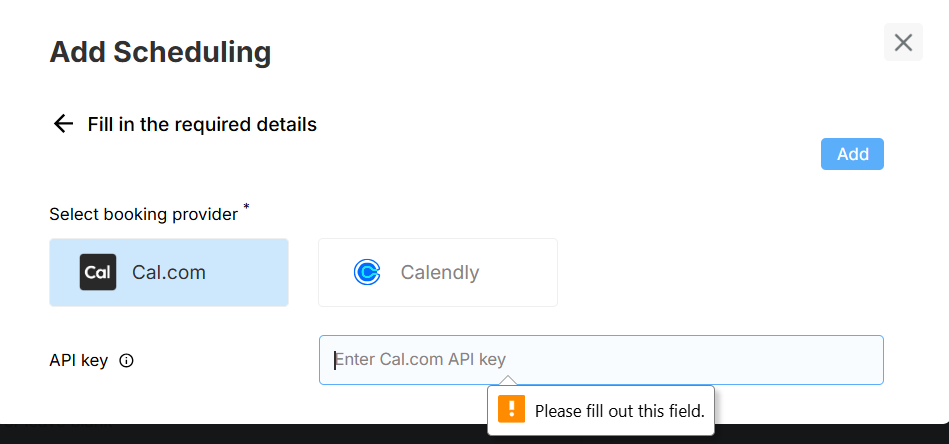Choose the Calendly text label

click(x=439, y=272)
